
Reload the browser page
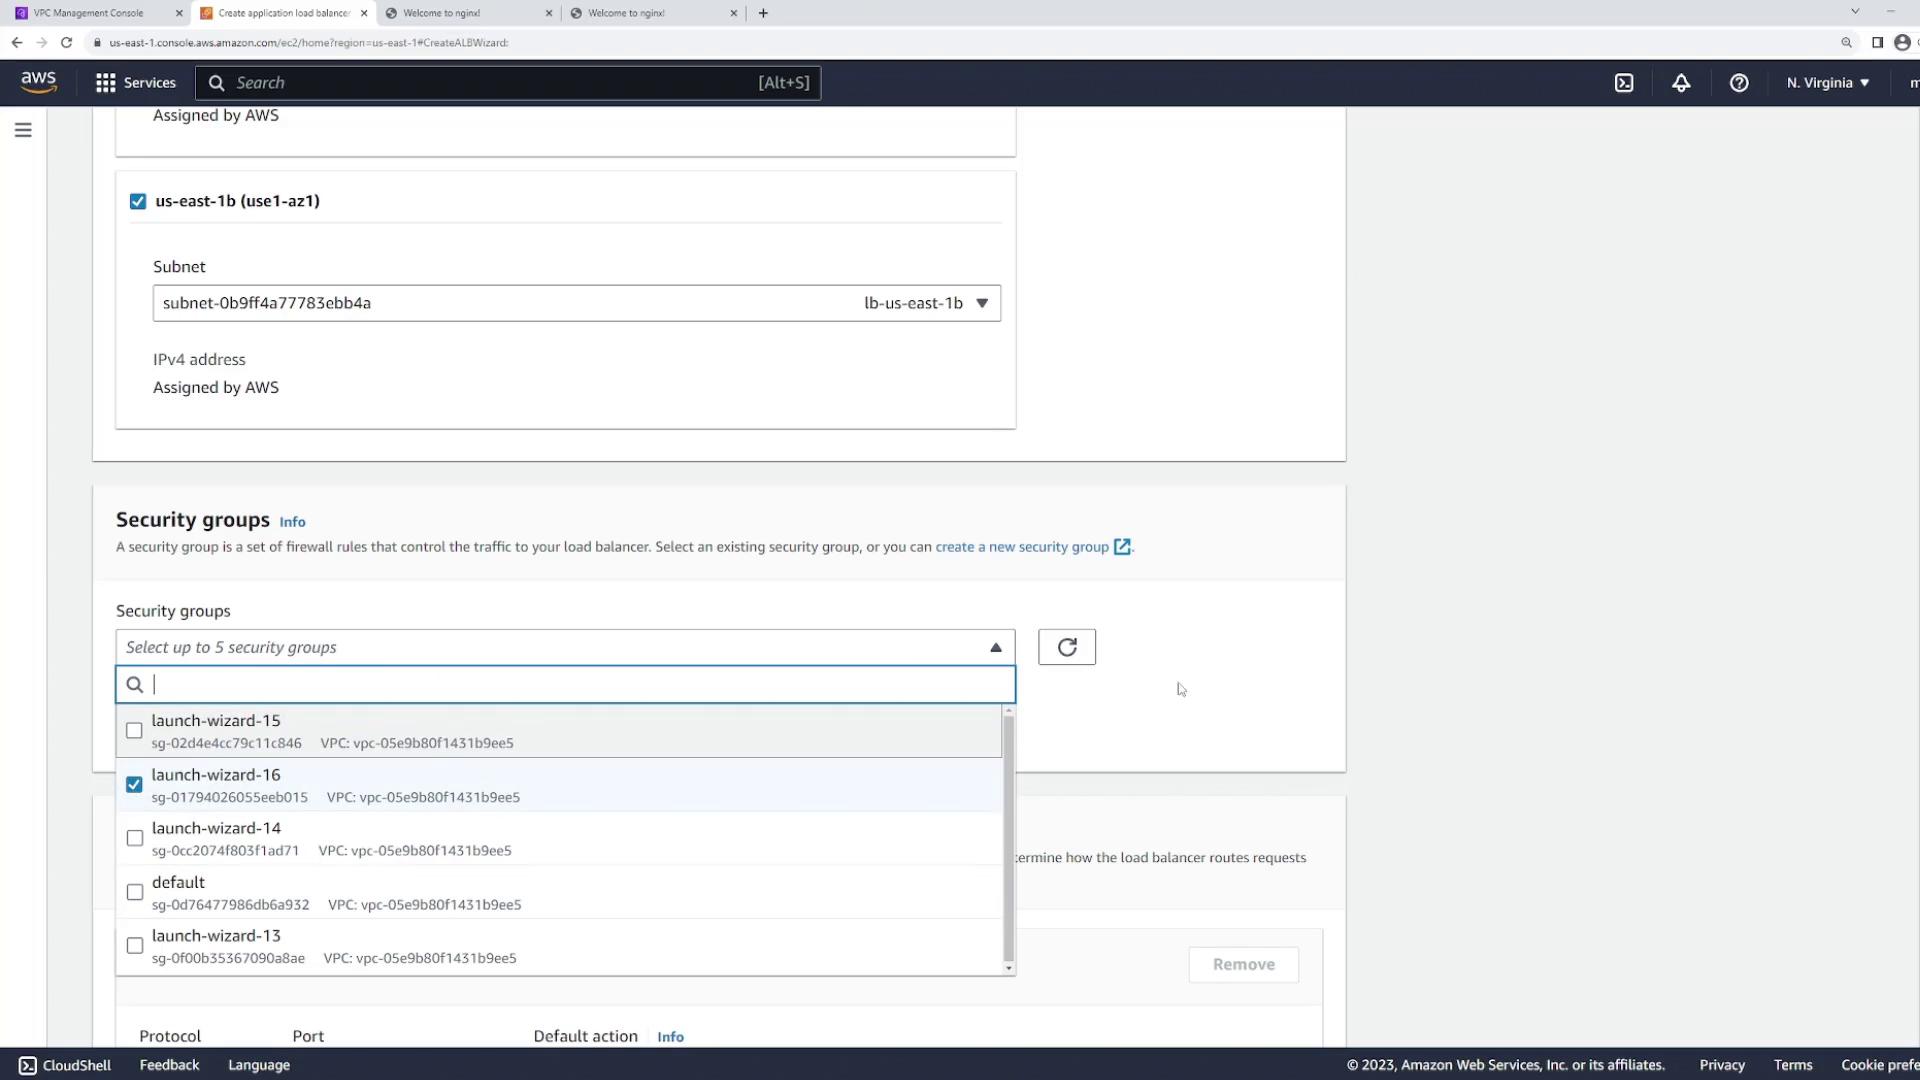pos(66,42)
